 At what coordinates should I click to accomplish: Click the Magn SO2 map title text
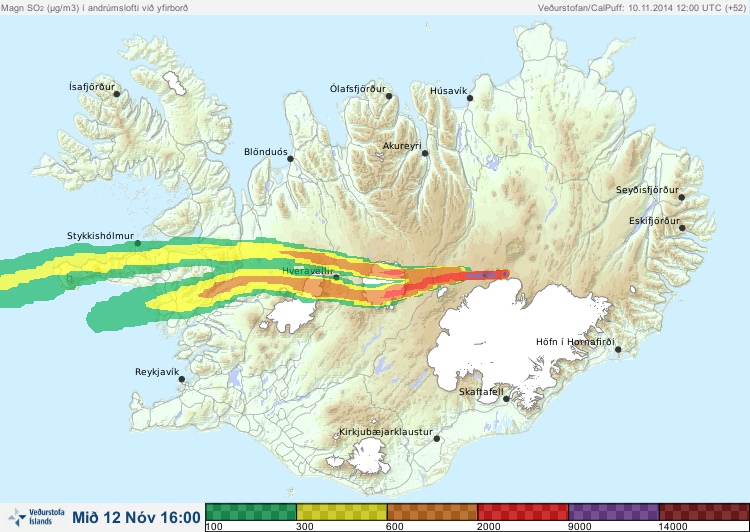[94, 8]
